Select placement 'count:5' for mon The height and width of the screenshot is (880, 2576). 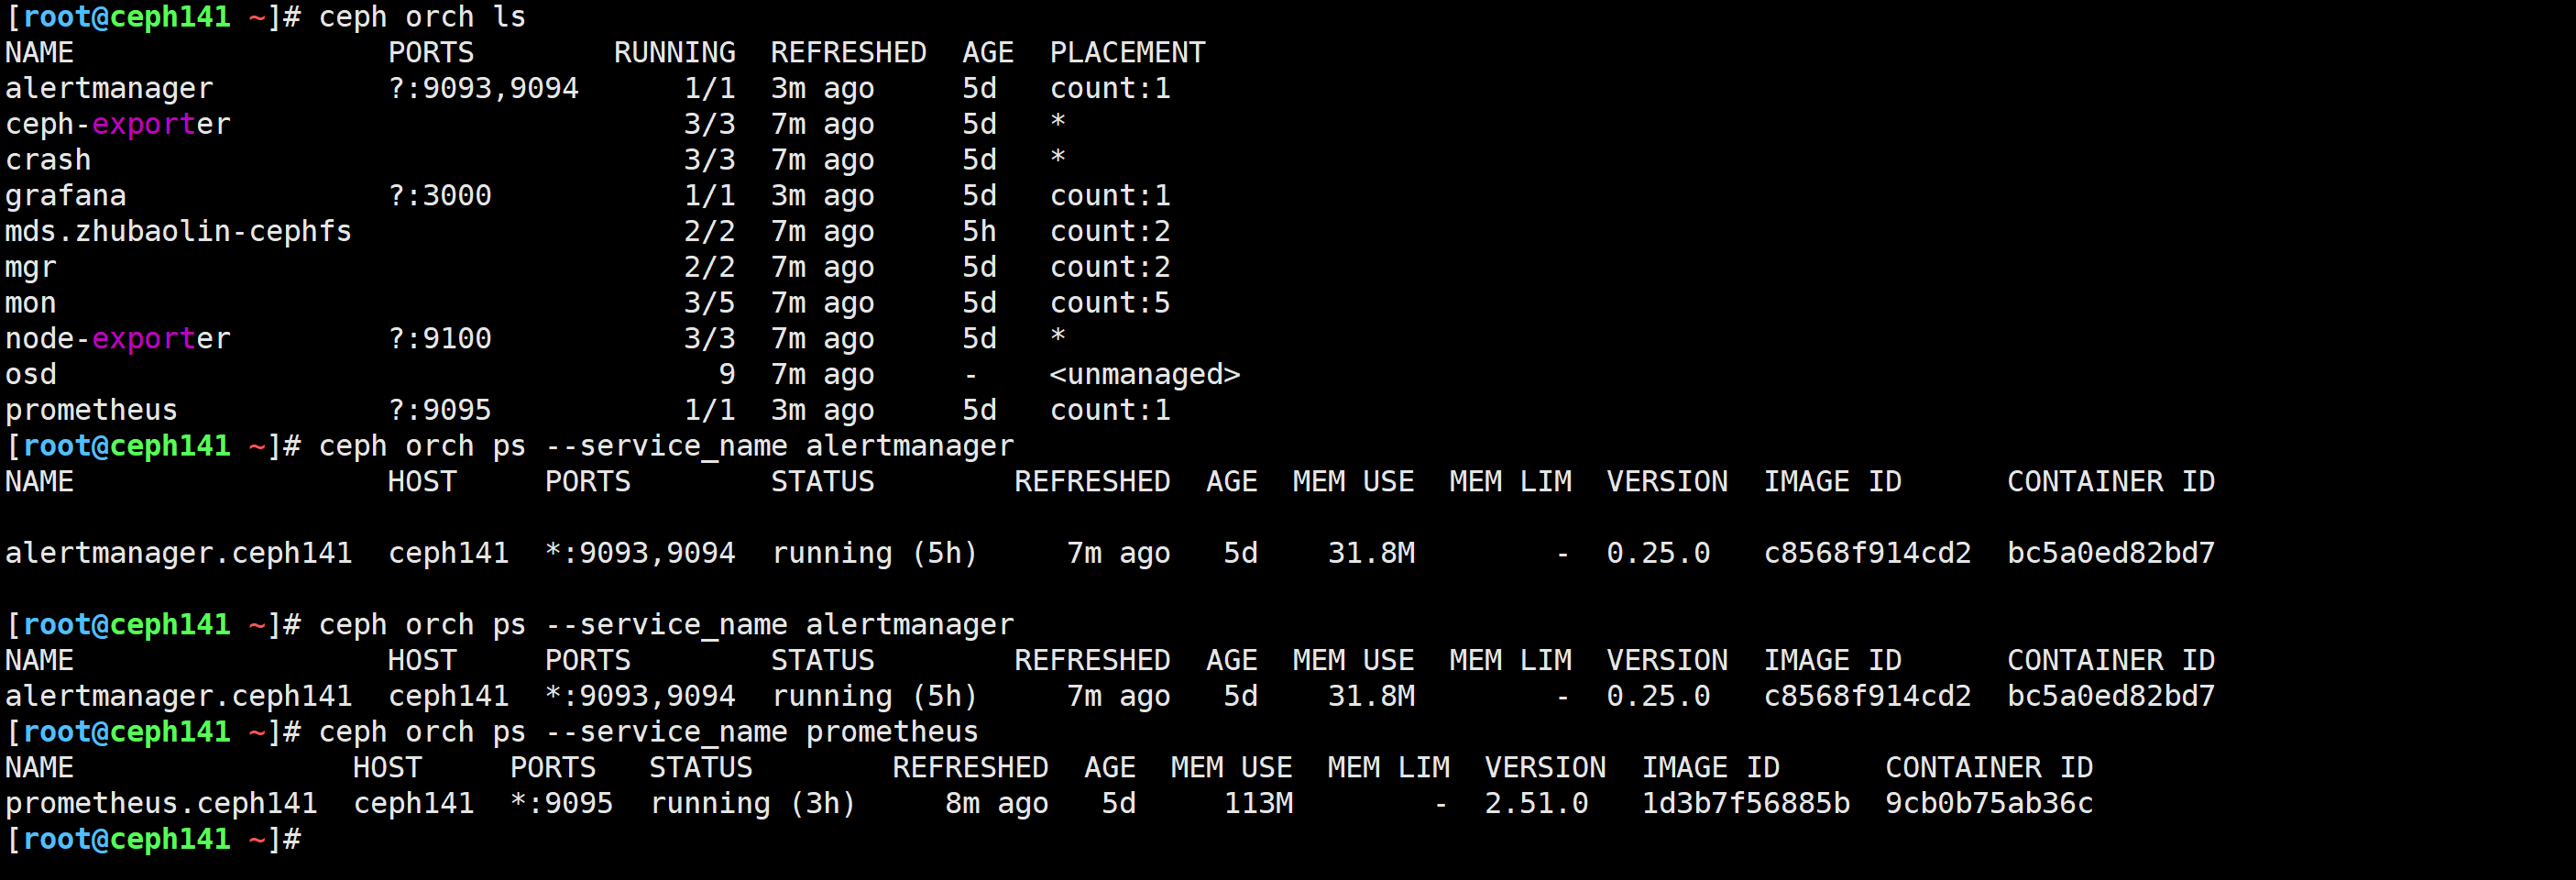click(x=1110, y=304)
